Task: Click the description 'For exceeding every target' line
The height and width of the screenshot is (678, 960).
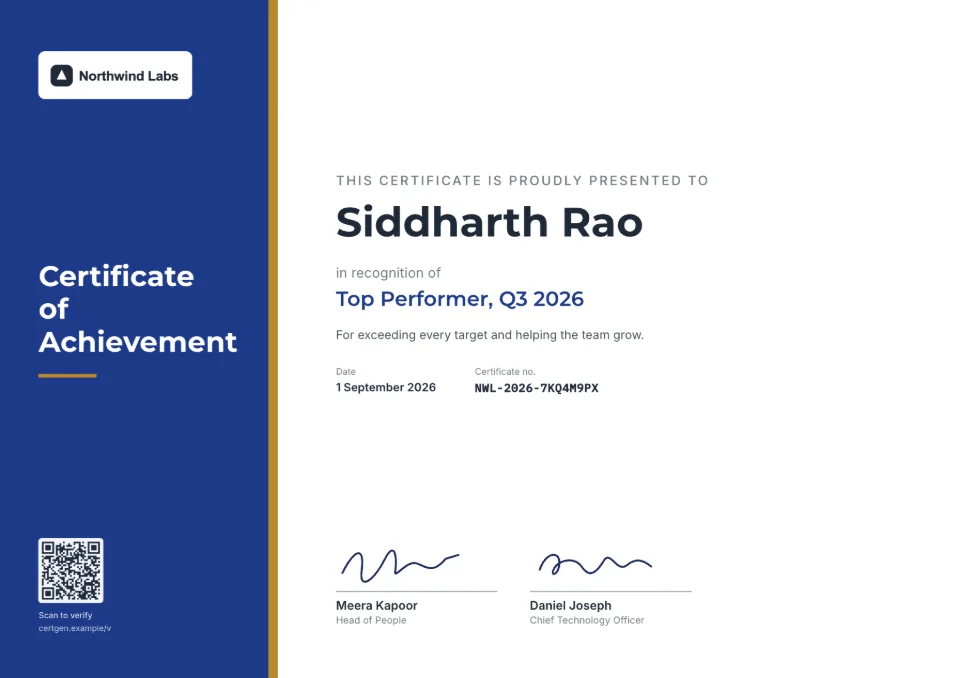Action: coord(490,335)
